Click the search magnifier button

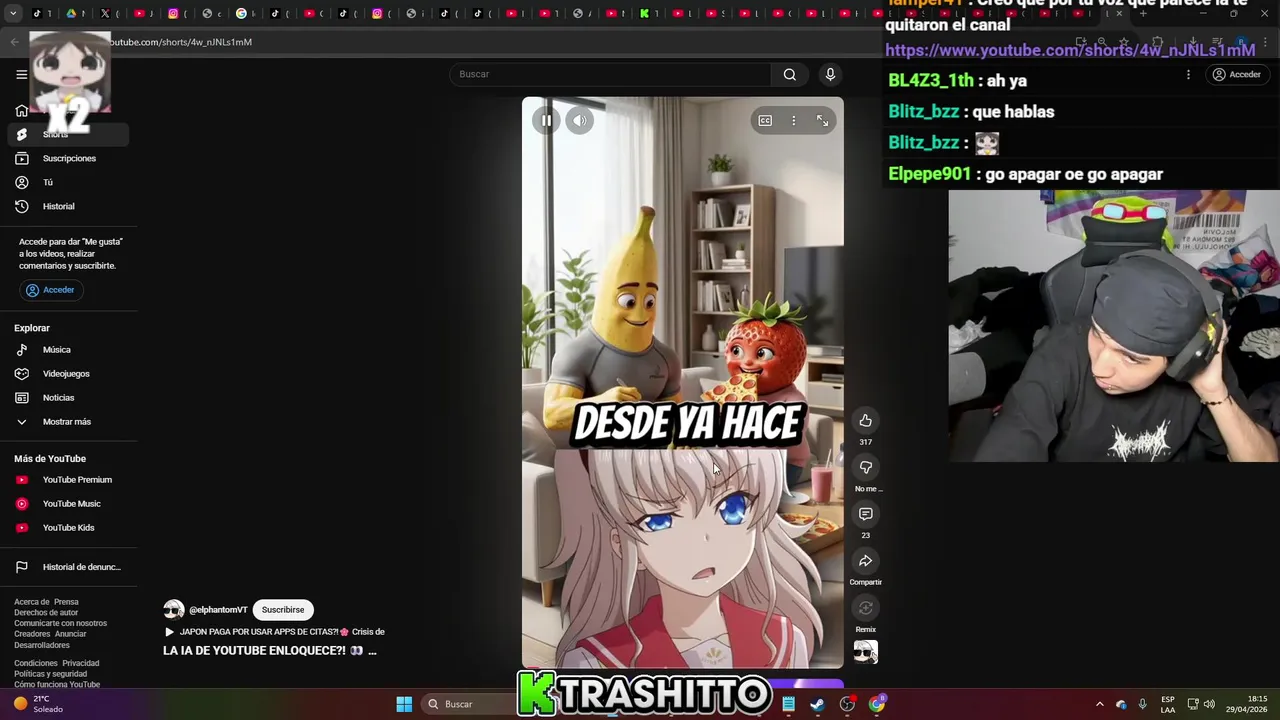[790, 74]
